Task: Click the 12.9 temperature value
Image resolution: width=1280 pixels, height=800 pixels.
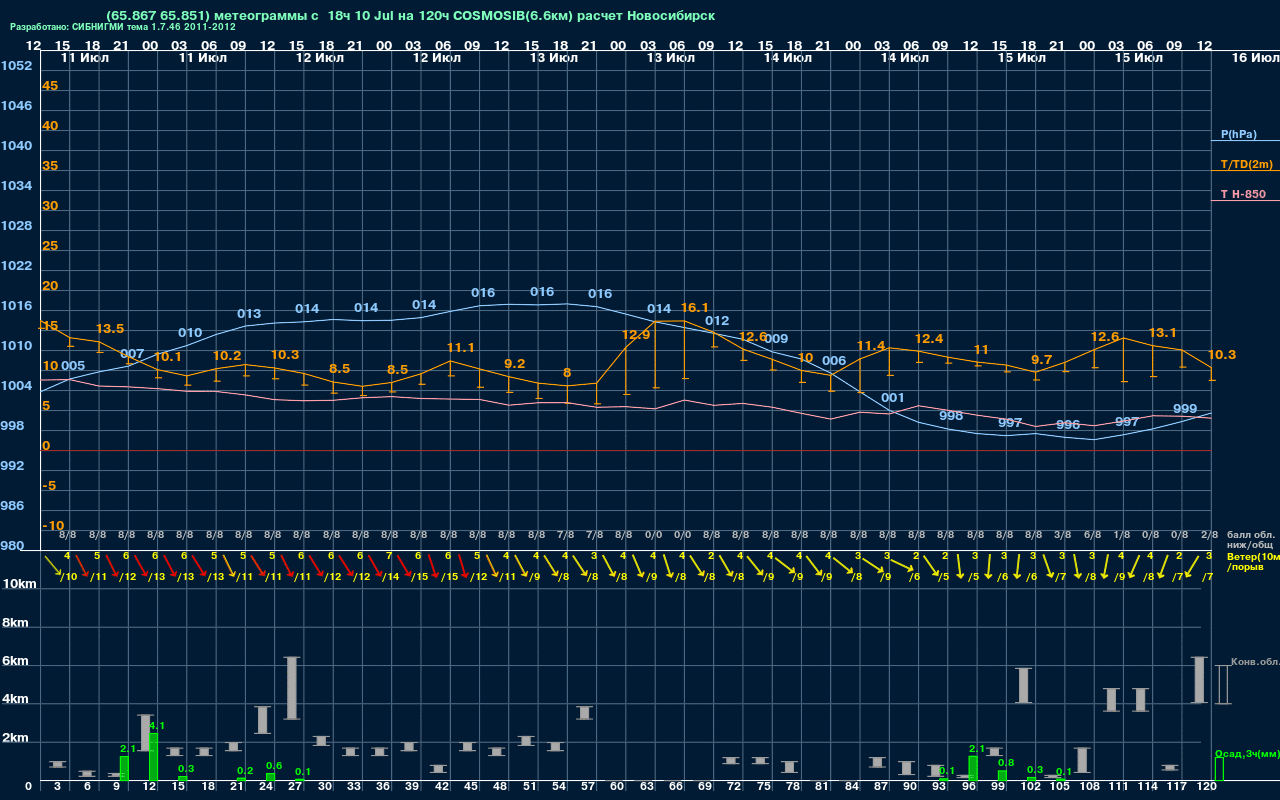Action: [636, 335]
